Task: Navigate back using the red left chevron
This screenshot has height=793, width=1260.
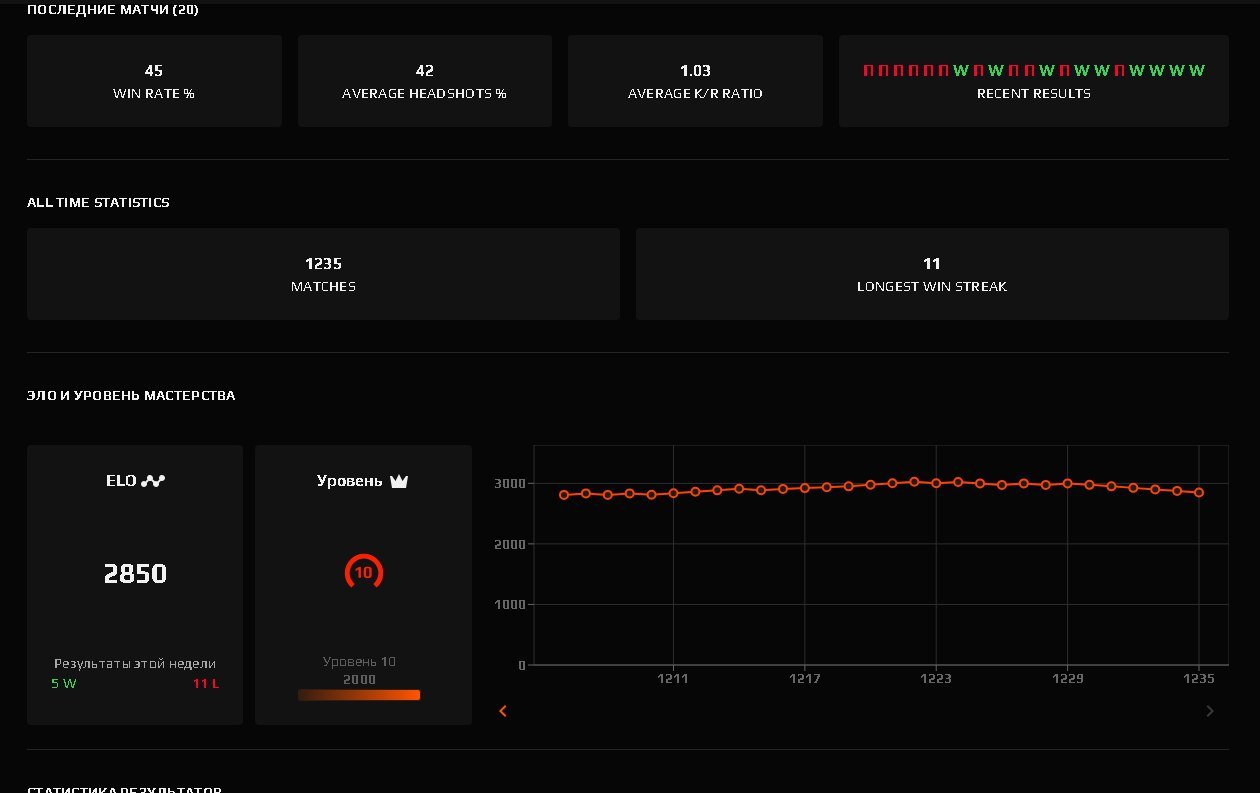Action: click(x=503, y=711)
